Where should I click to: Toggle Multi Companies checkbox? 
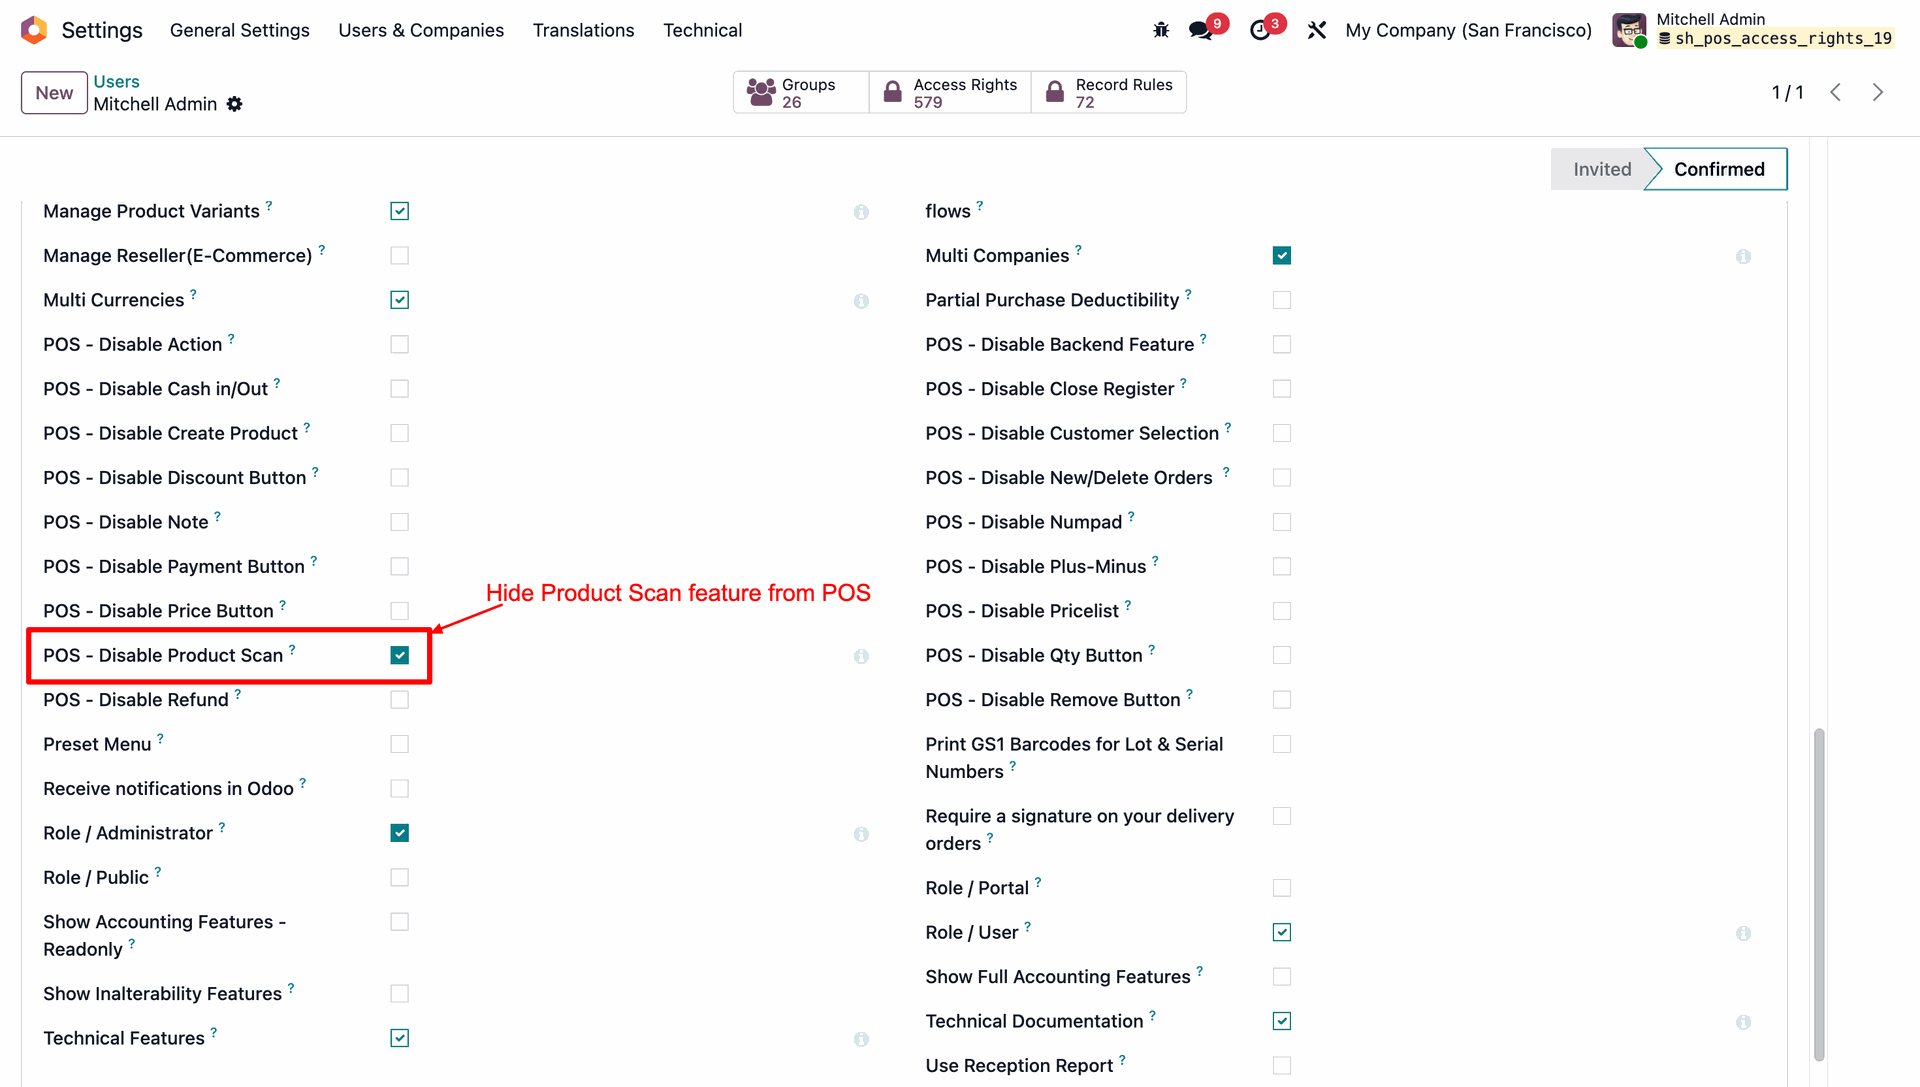1282,256
